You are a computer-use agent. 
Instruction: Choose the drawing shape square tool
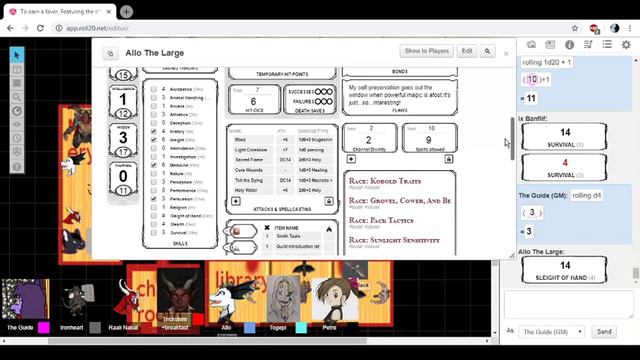point(17,83)
